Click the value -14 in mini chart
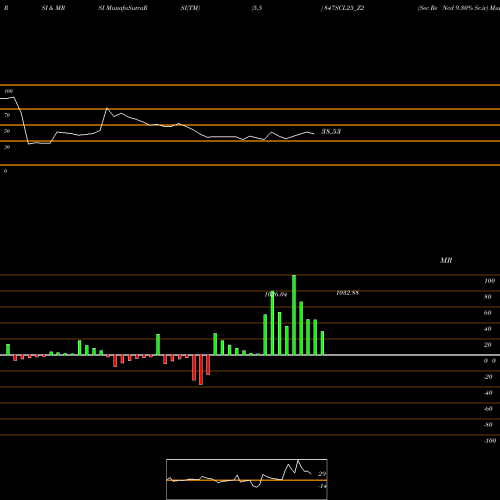The width and height of the screenshot is (500, 500). 322,486
